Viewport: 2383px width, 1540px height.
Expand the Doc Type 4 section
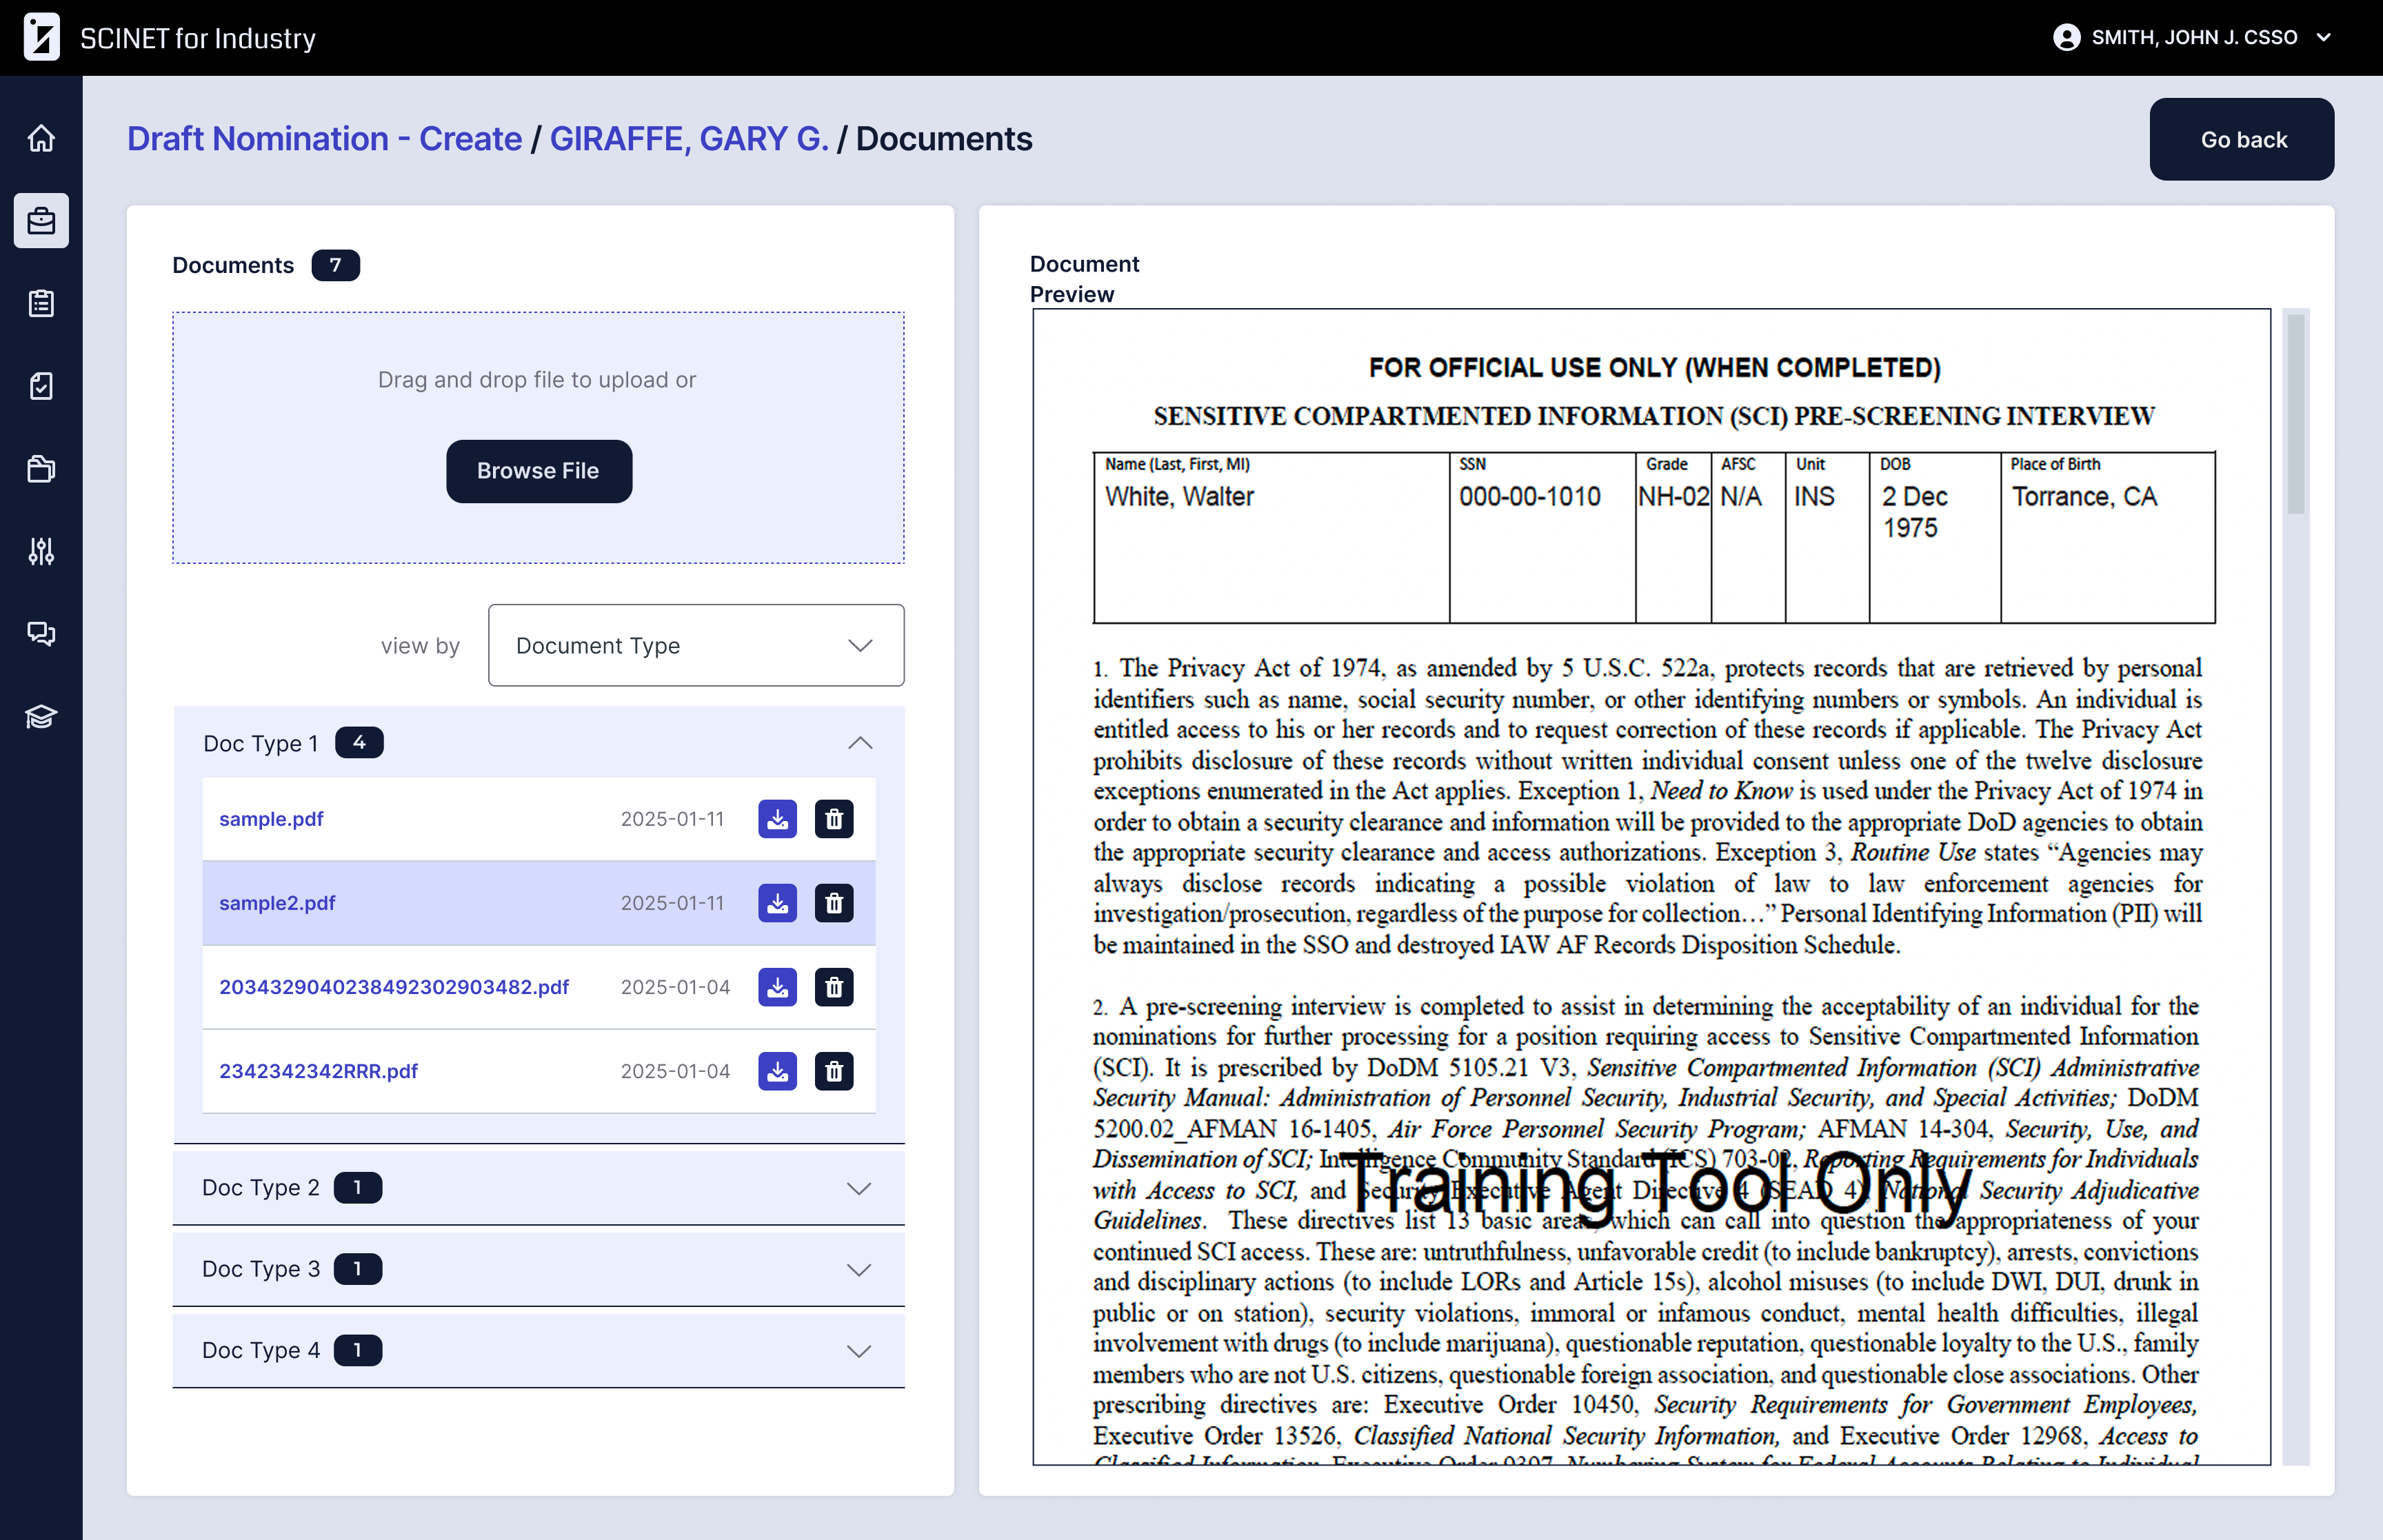[x=859, y=1350]
